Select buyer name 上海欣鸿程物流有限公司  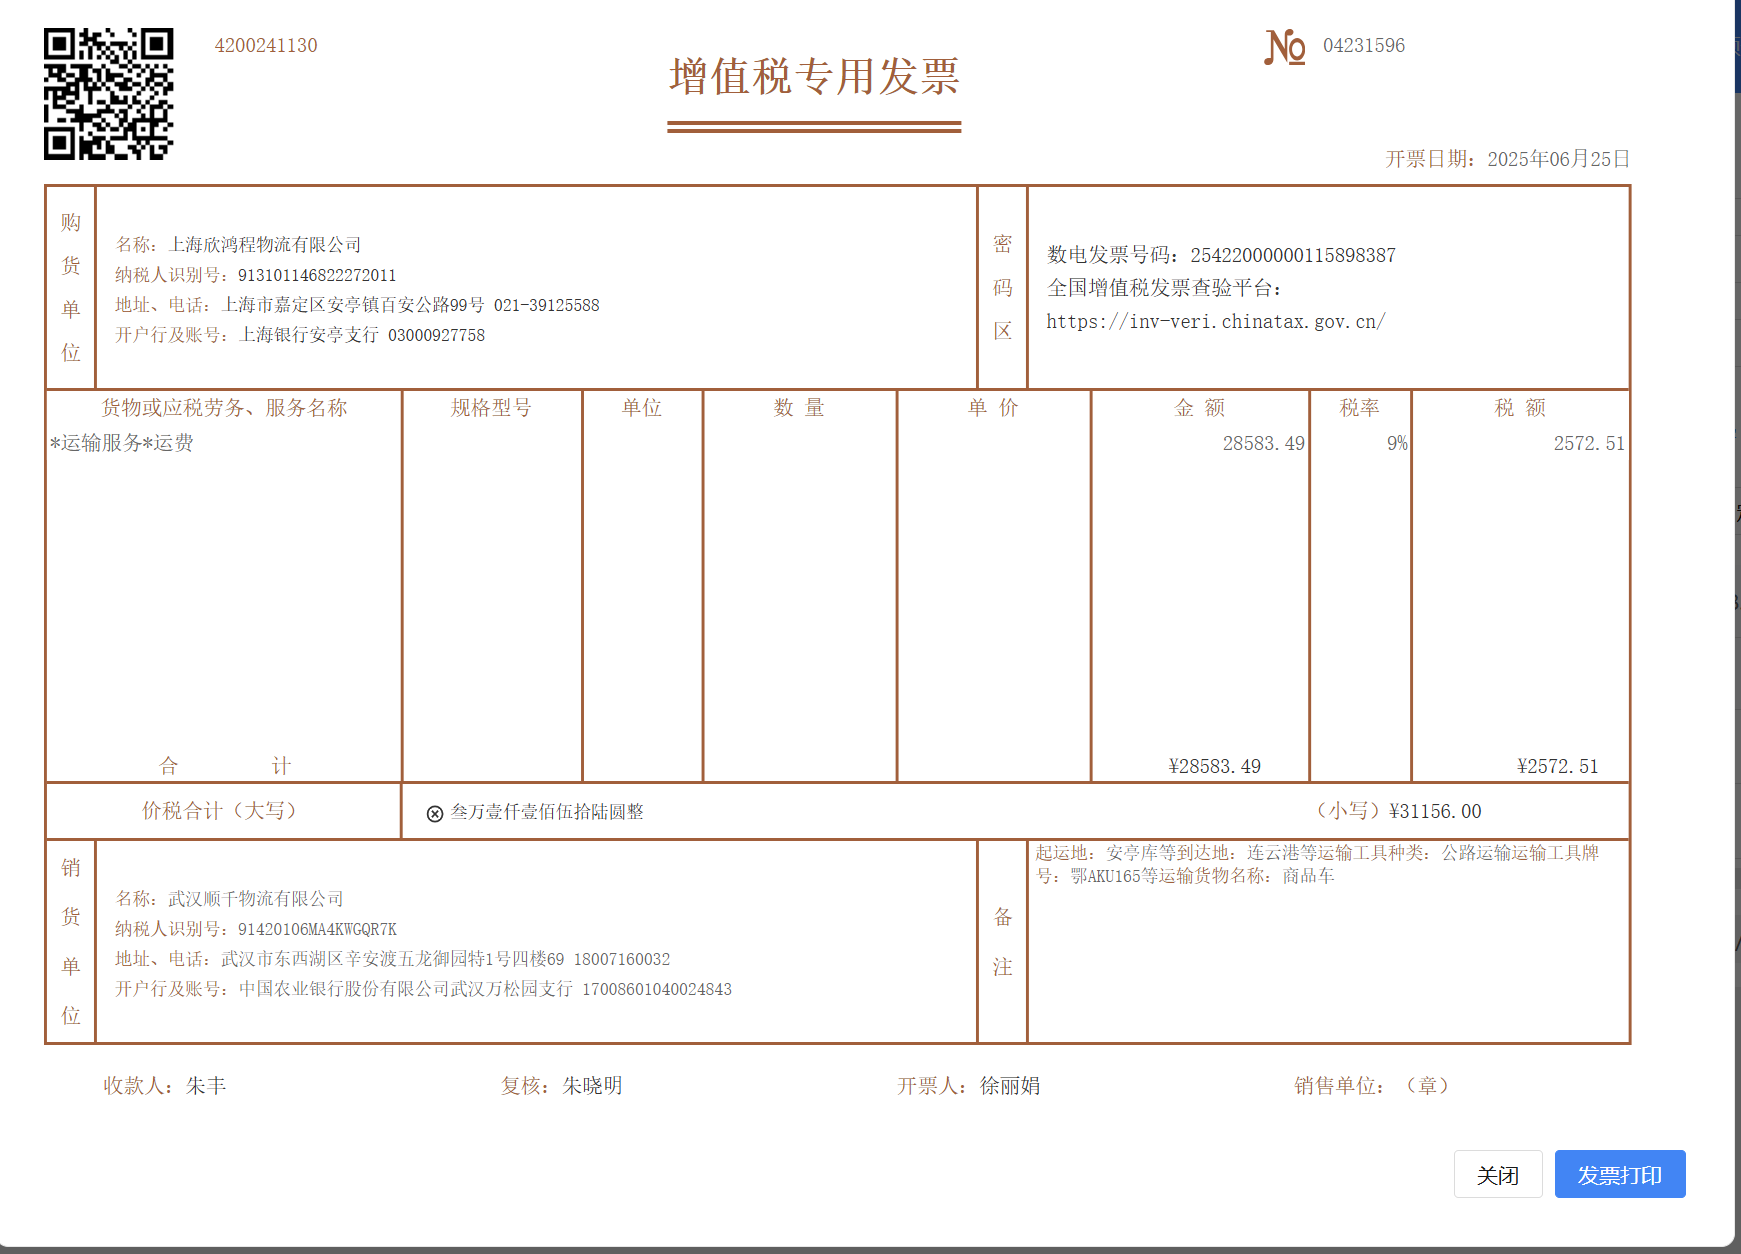tap(265, 245)
